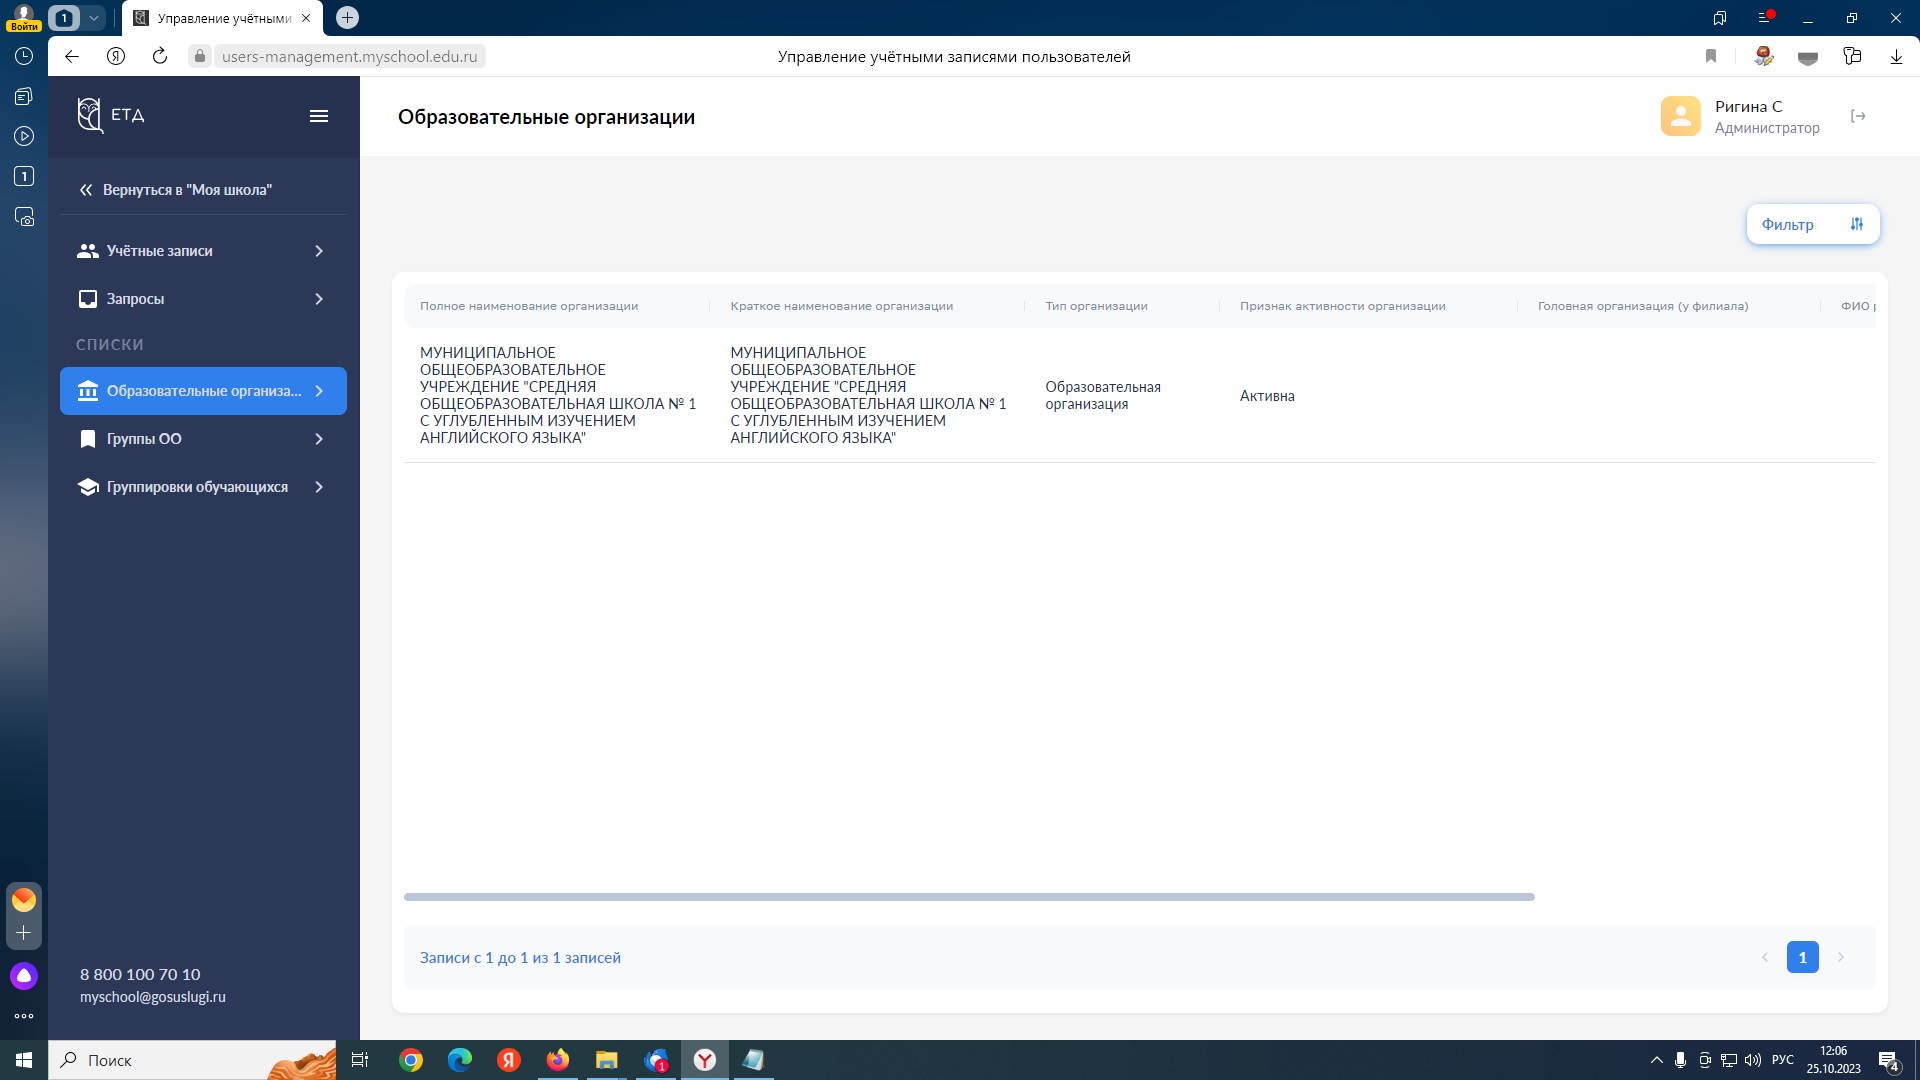Image resolution: width=1920 pixels, height=1080 pixels.
Task: Open Группировки обучающихся menu item
Action: pos(203,487)
